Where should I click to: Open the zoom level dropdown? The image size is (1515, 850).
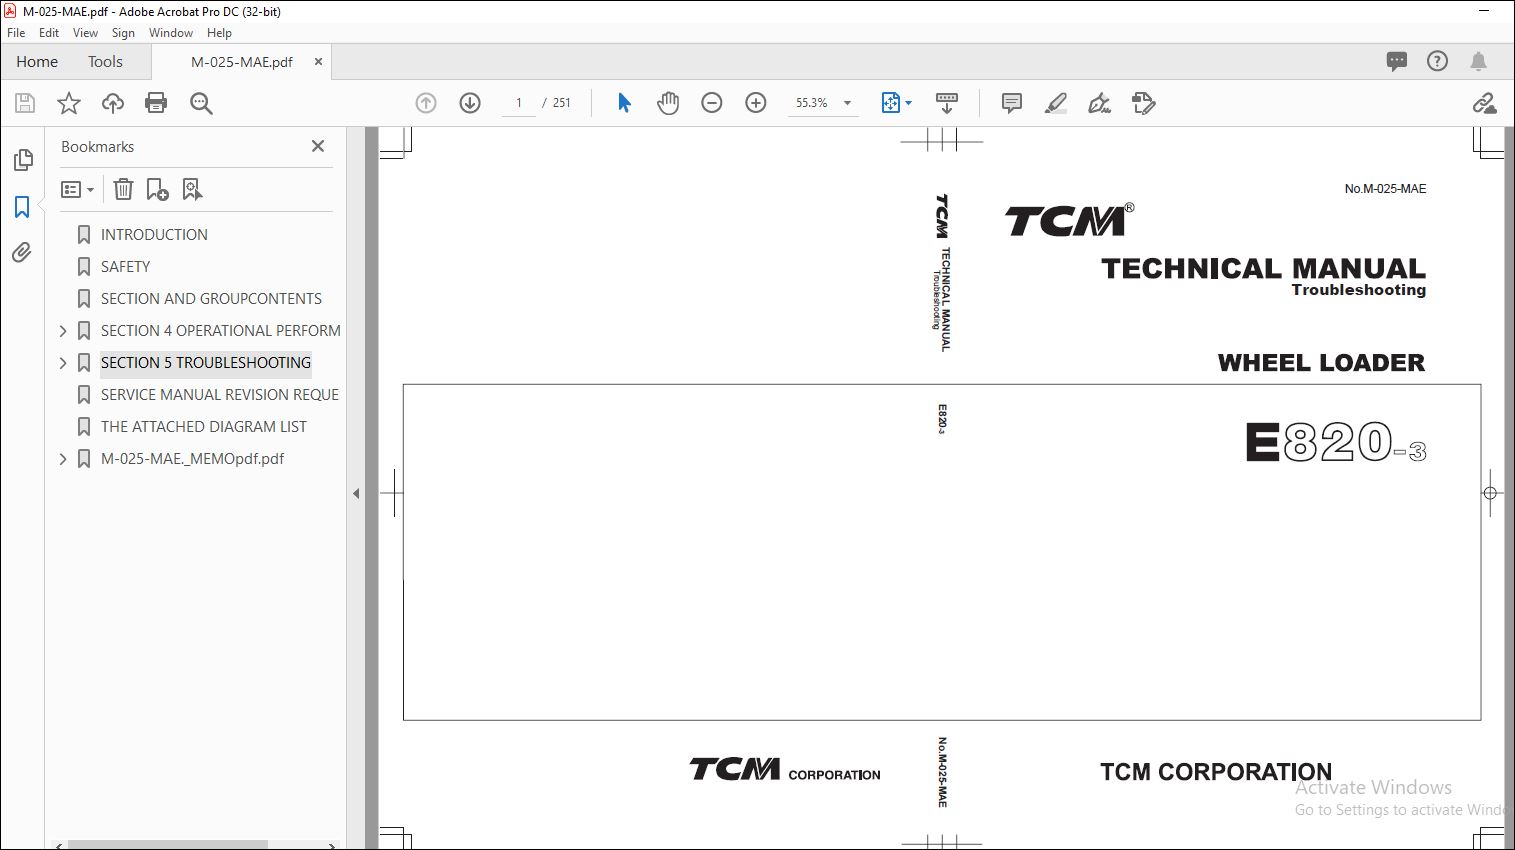(847, 103)
